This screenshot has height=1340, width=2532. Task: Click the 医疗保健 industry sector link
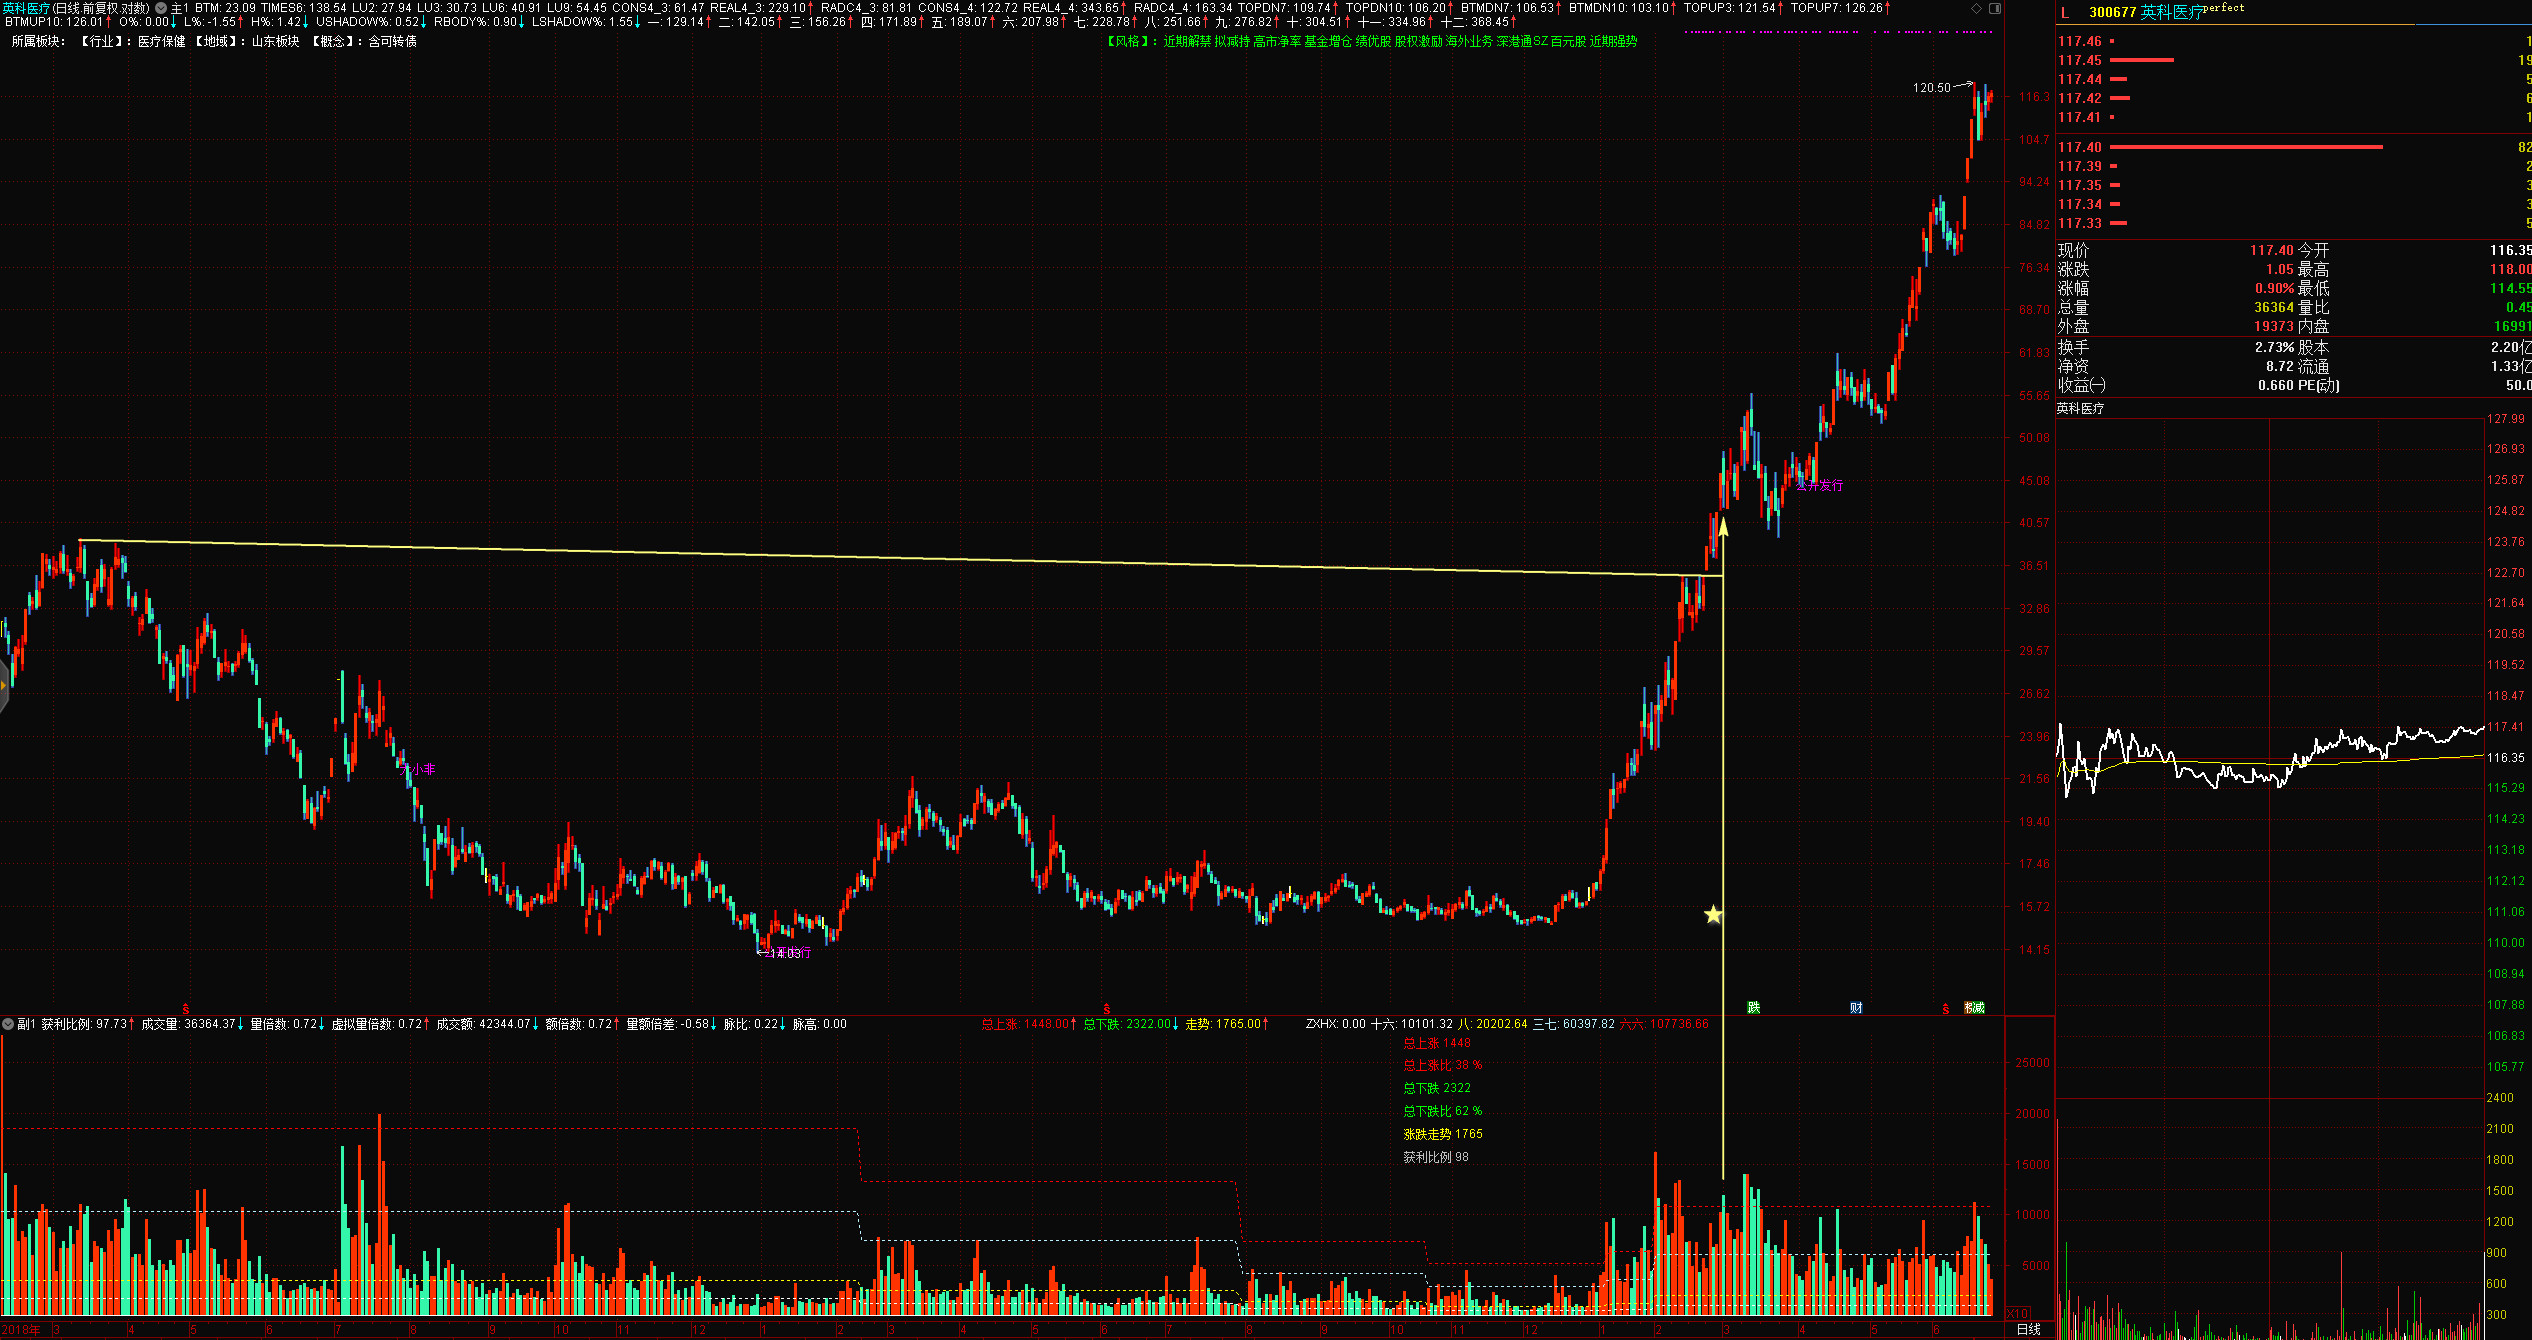click(x=161, y=41)
